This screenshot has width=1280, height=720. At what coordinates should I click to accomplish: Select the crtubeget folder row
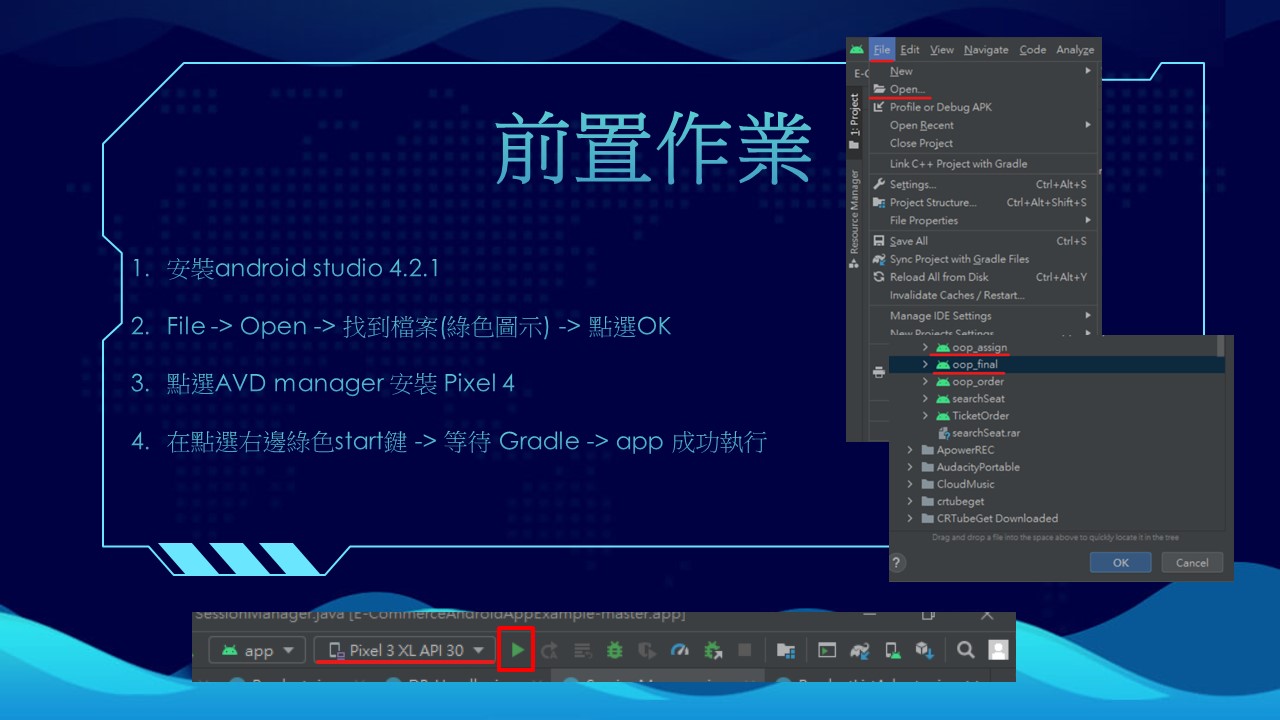(x=1056, y=501)
